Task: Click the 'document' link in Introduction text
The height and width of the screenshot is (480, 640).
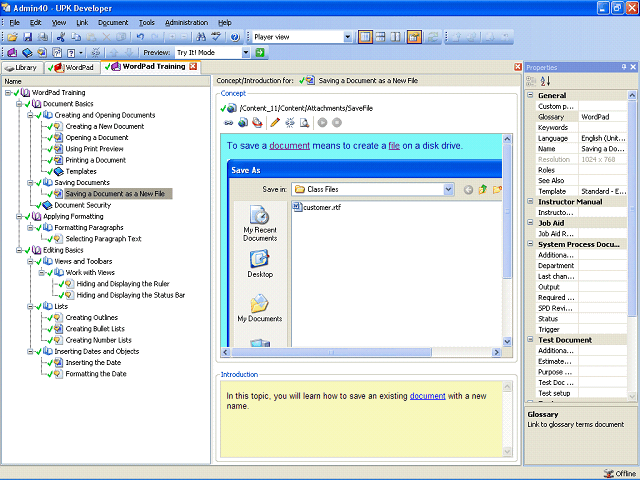Action: pyautogui.click(x=427, y=396)
